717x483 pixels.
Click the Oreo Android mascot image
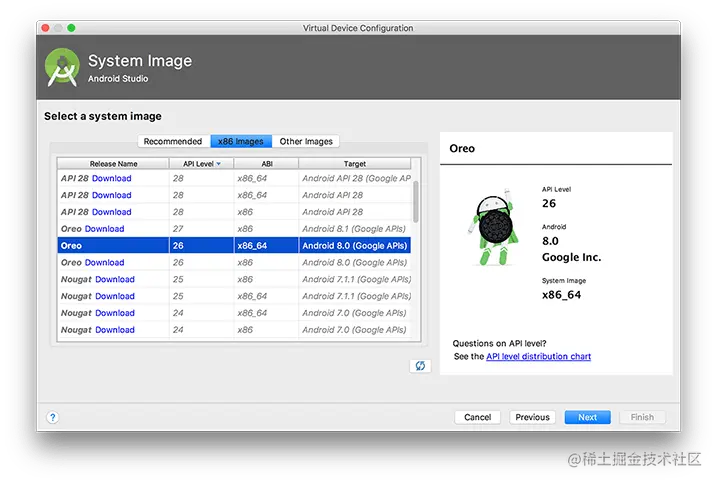[494, 227]
